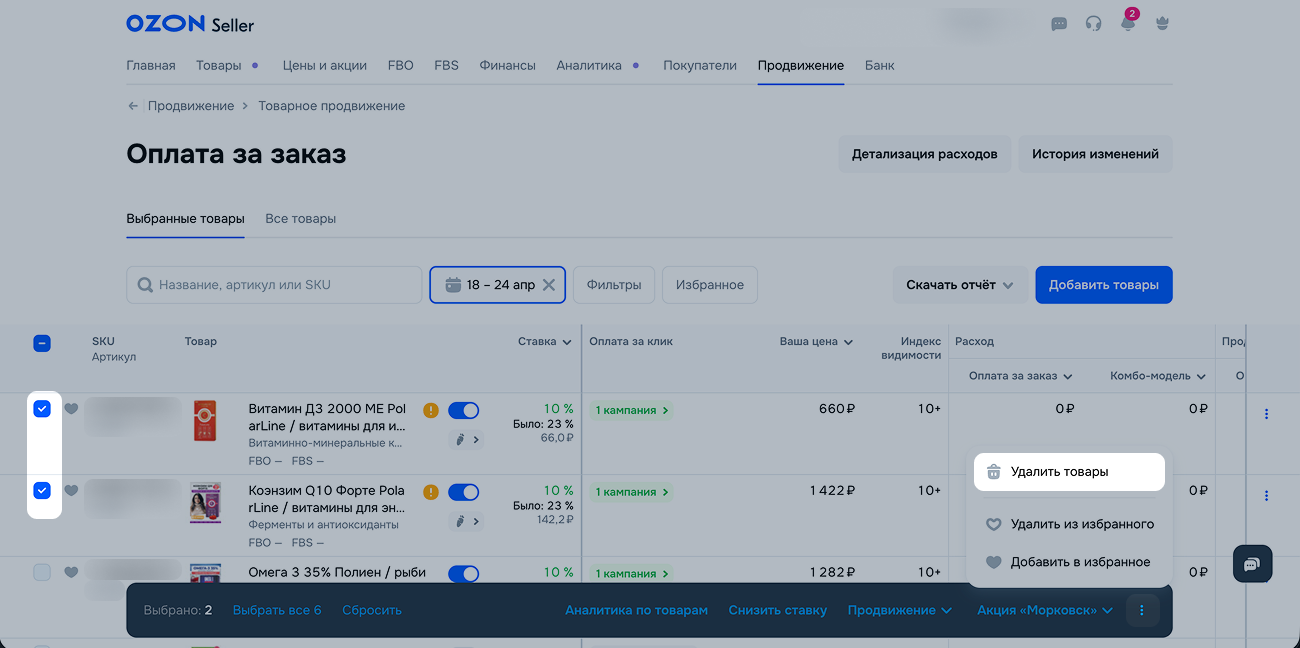The image size is (1300, 648).
Task: Tick the checkbox for Омега 3 product
Action: point(42,572)
